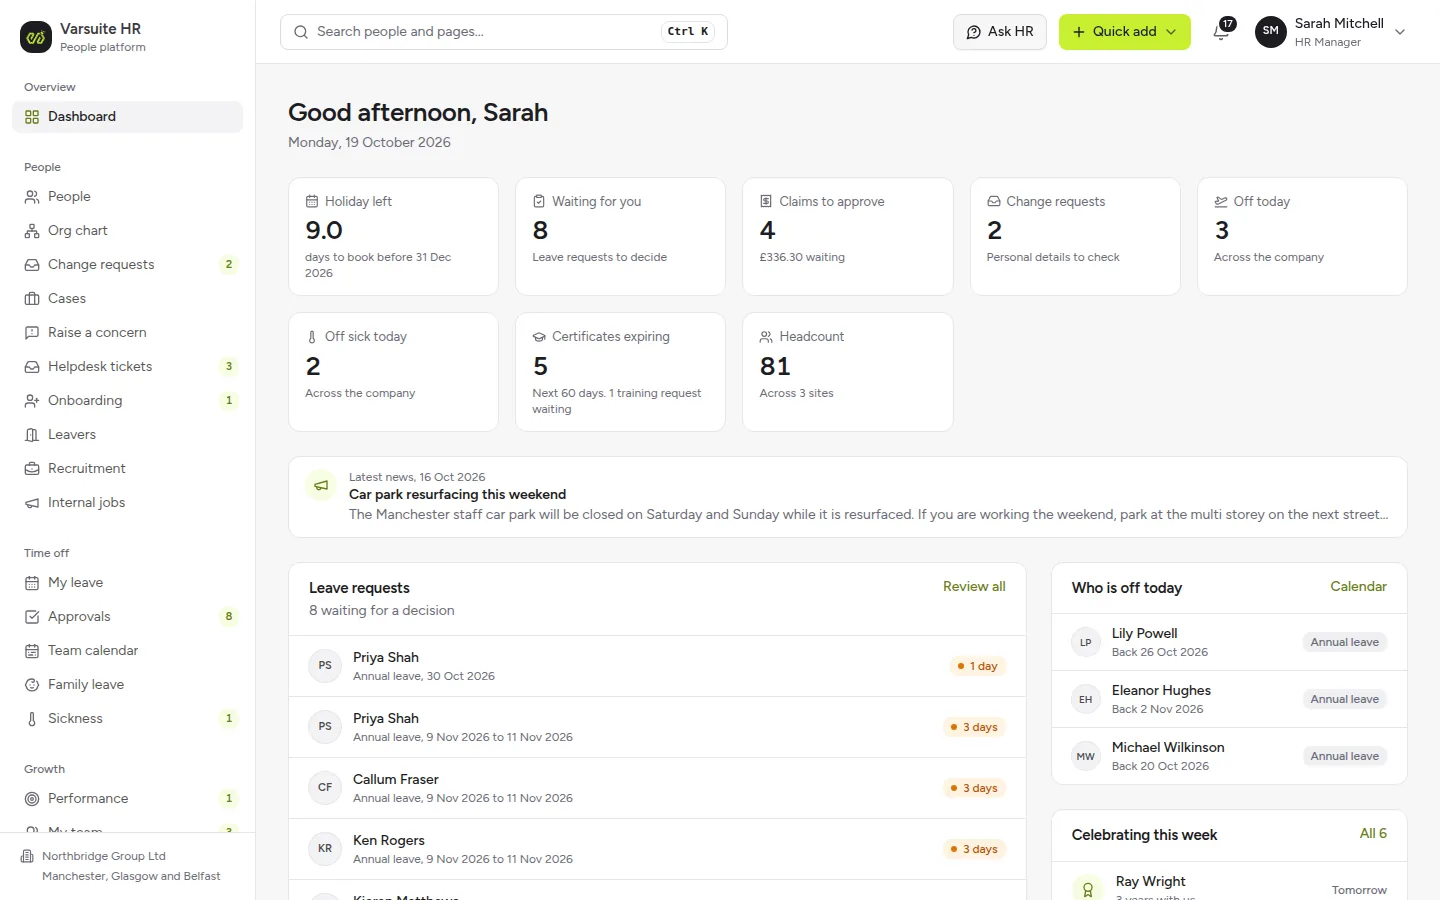Click the People sidebar icon
The width and height of the screenshot is (1440, 900).
point(32,197)
